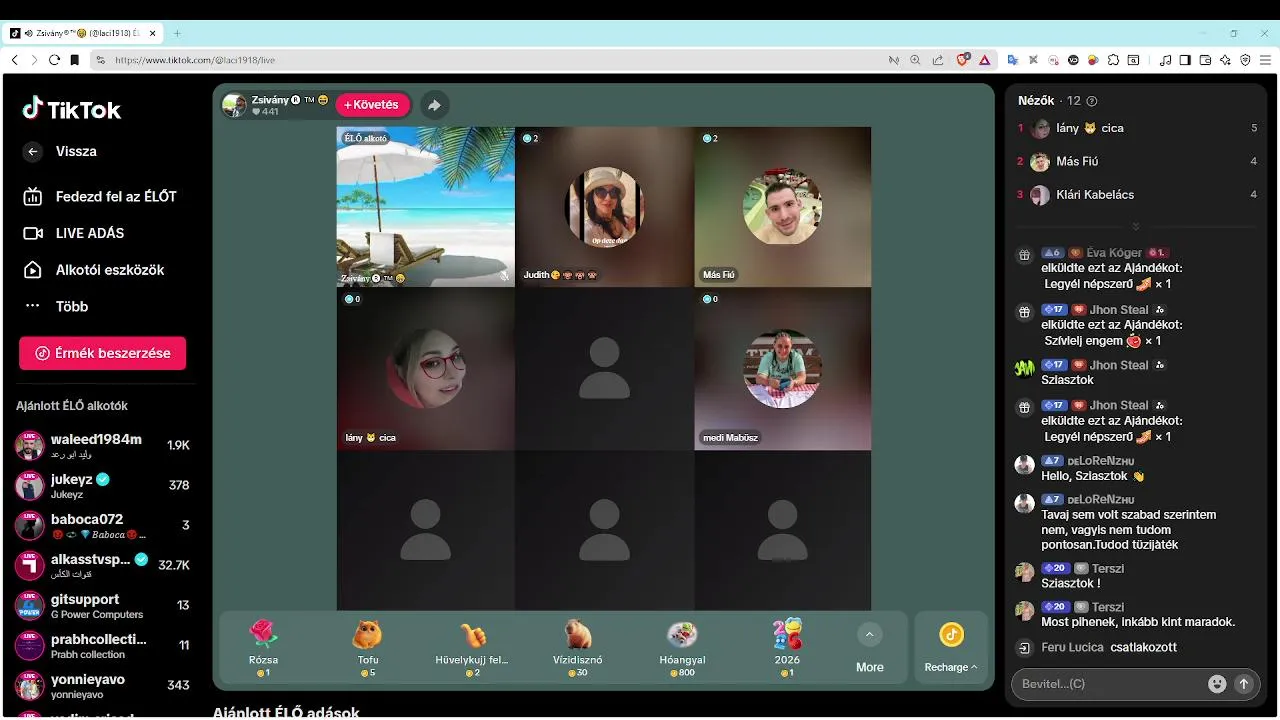Click the TikTok logo

coord(72,109)
